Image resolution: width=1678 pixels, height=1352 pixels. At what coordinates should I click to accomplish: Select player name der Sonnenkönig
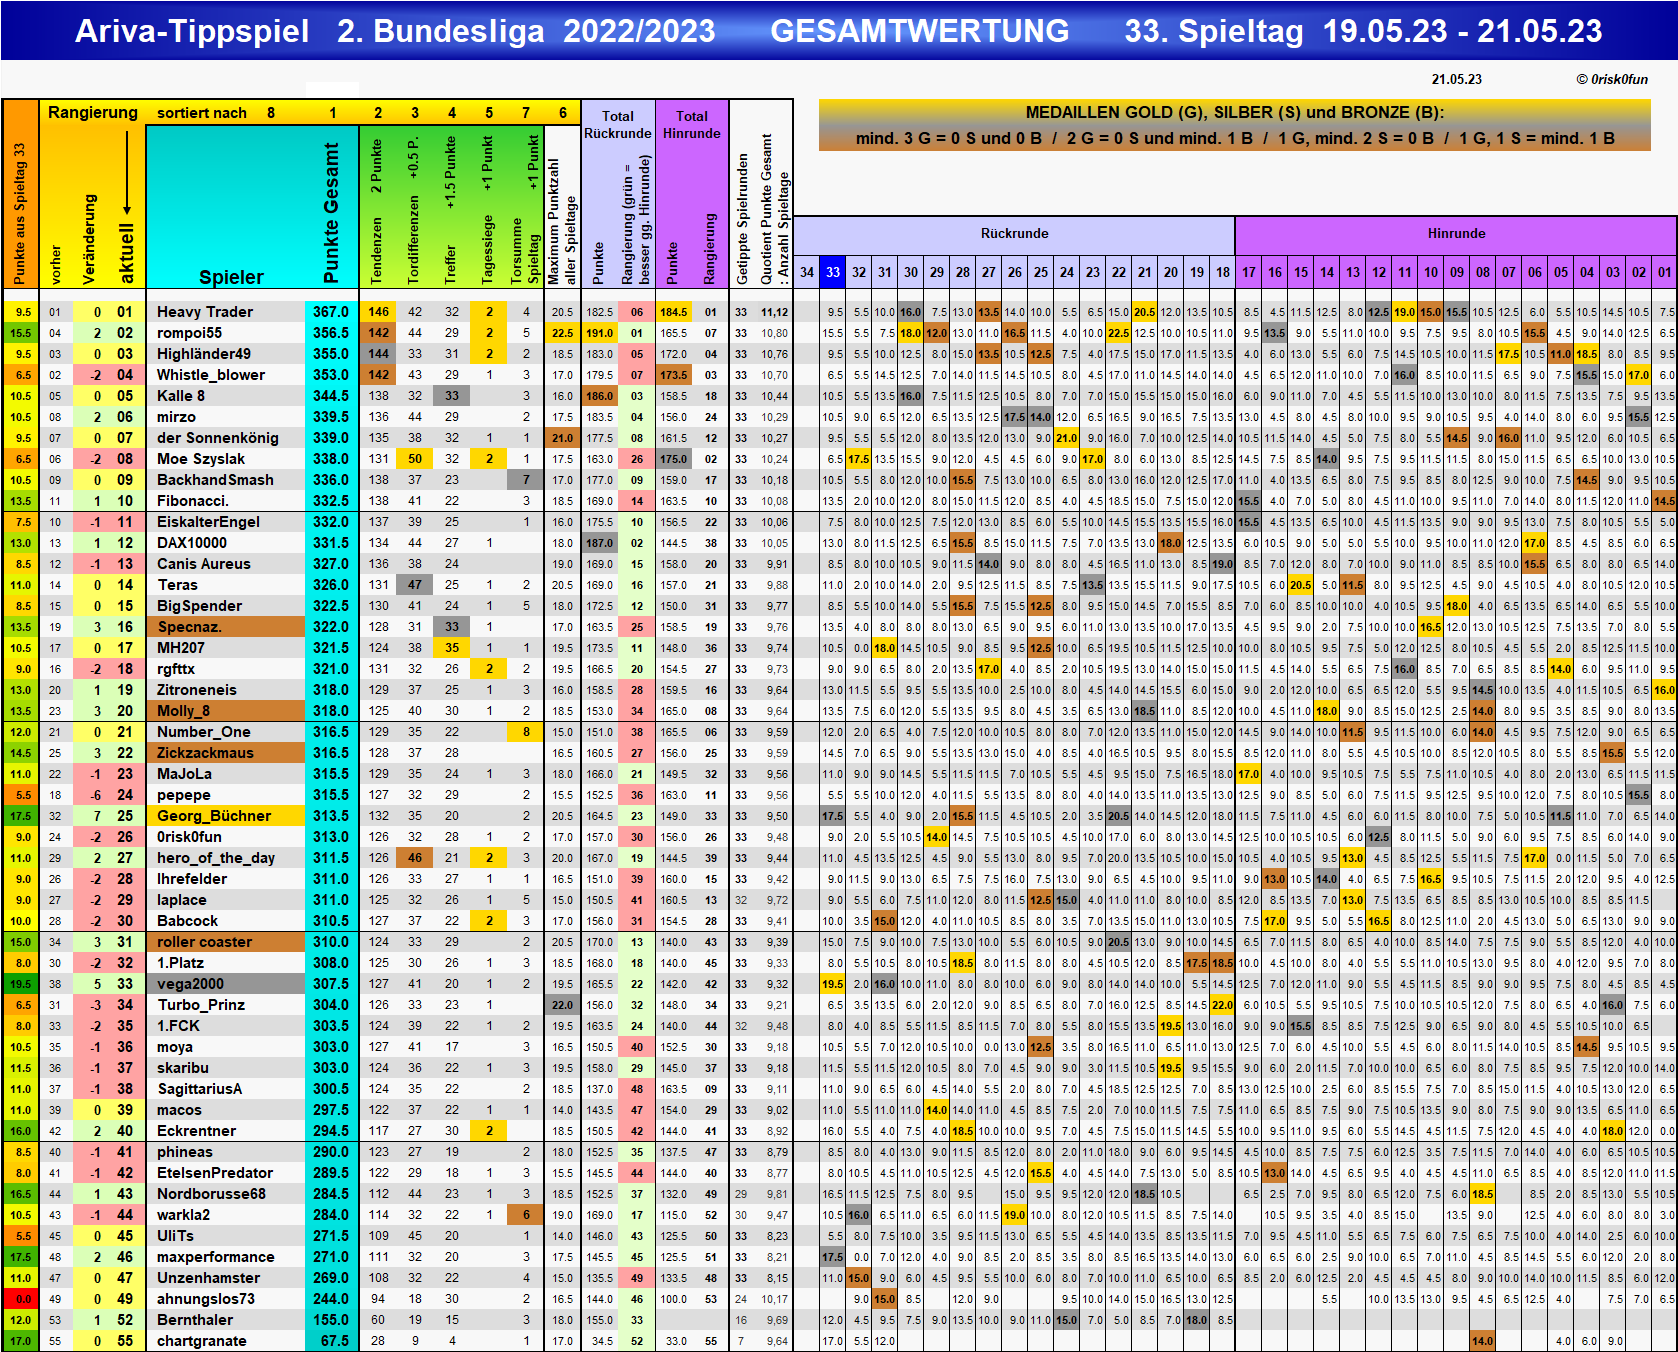218,438
